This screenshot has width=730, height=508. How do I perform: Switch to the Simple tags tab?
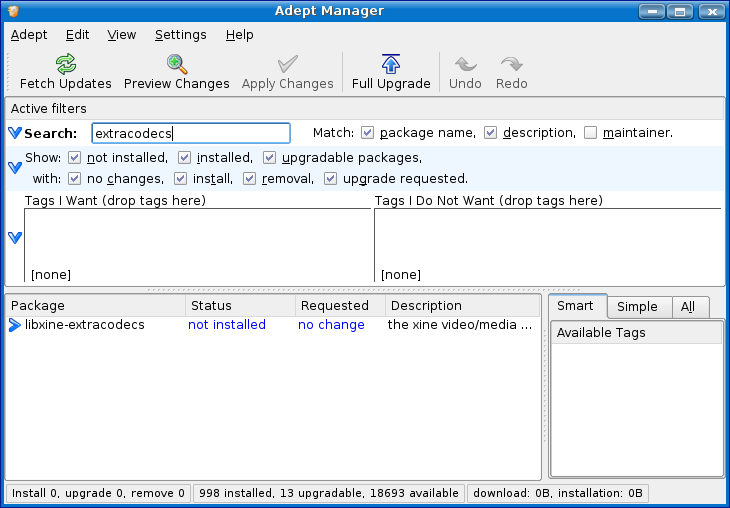tap(639, 307)
